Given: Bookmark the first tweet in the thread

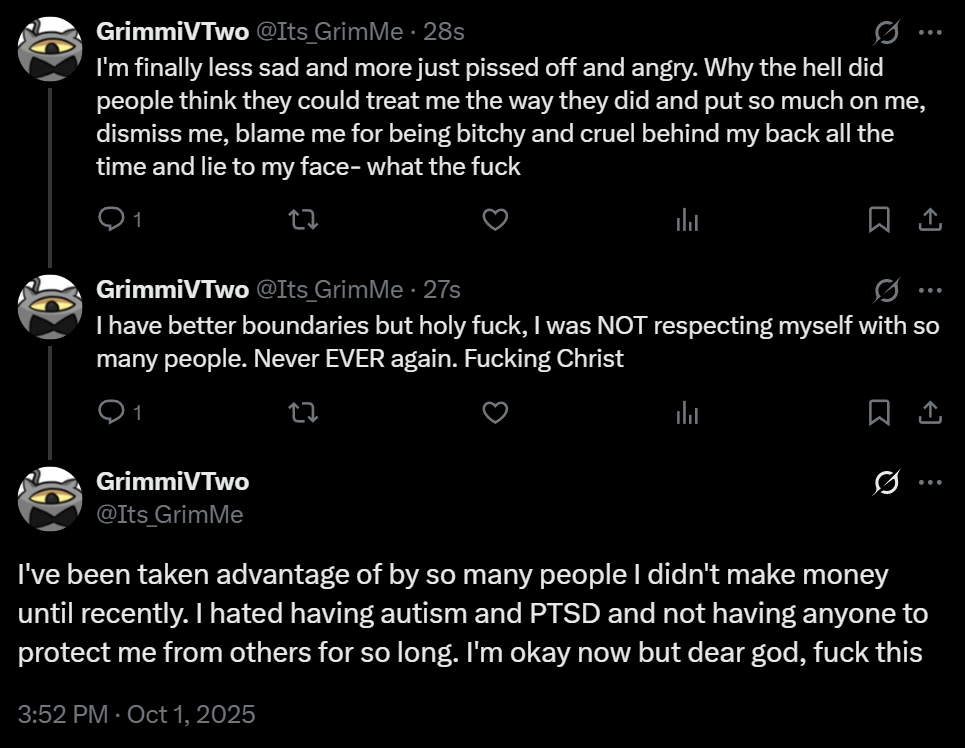Looking at the screenshot, I should pos(879,220).
